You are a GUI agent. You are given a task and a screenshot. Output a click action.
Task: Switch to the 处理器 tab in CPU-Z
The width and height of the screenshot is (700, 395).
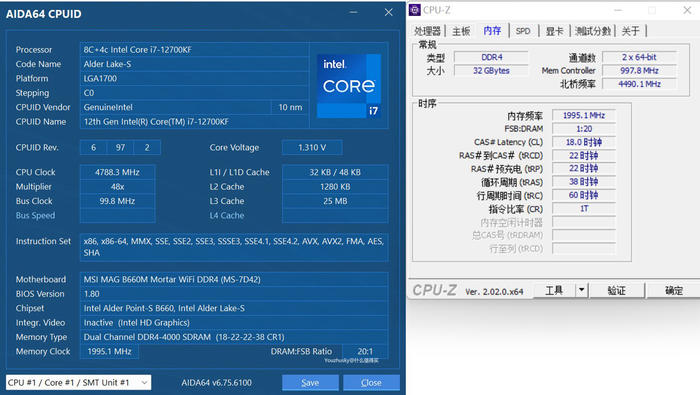[427, 31]
